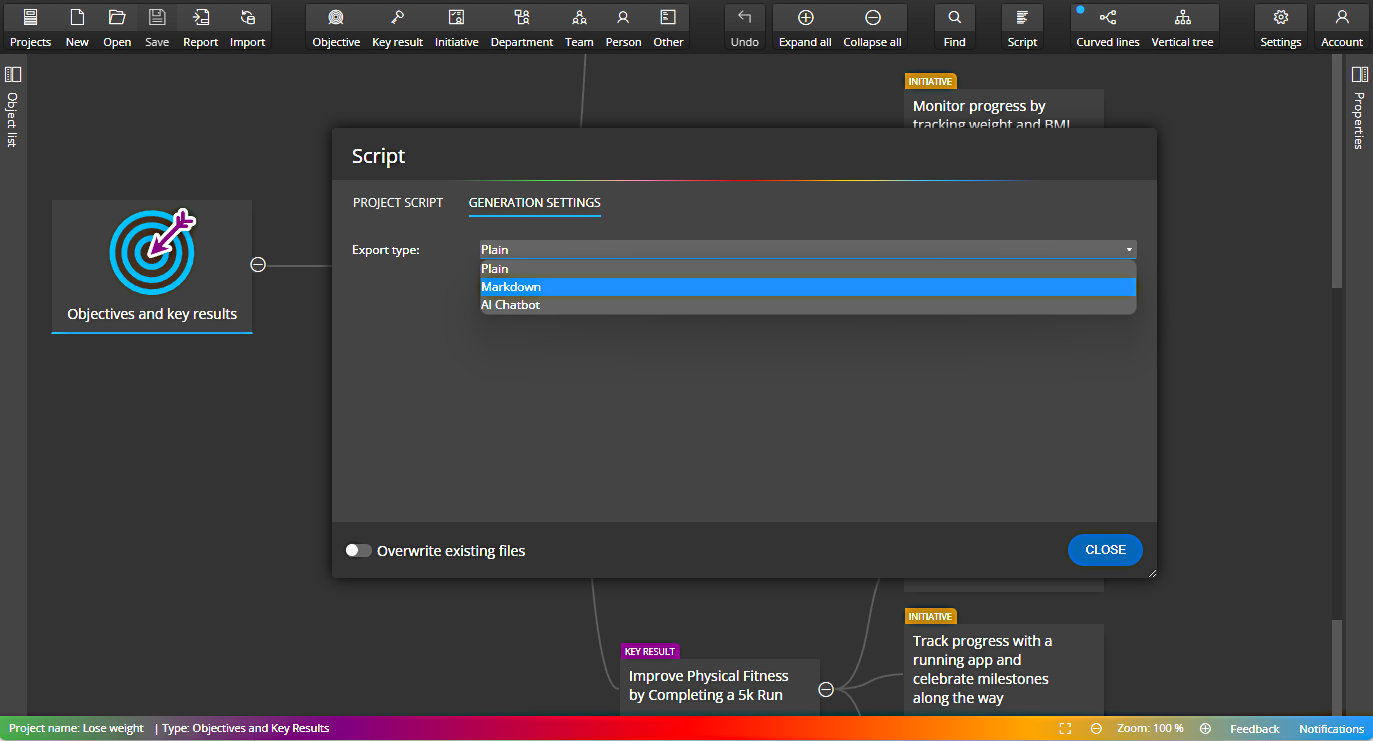Image resolution: width=1373 pixels, height=741 pixels.
Task: Open the Object list side panel
Action: click(13, 105)
